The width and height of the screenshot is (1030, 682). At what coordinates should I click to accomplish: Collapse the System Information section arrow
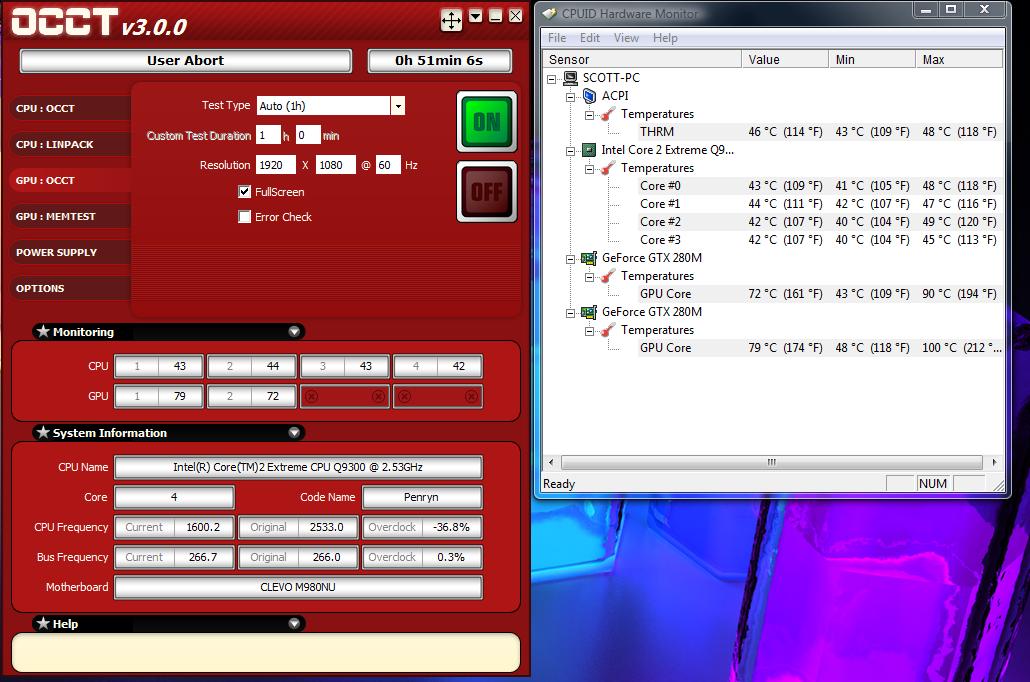tap(294, 432)
